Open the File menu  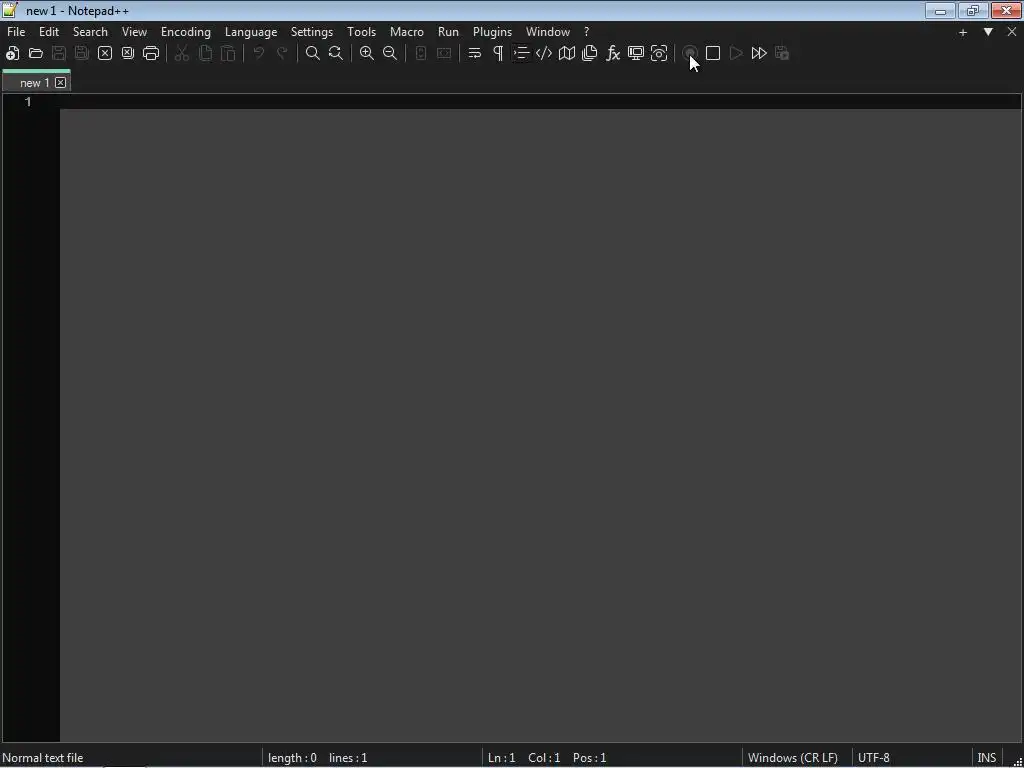[x=16, y=32]
